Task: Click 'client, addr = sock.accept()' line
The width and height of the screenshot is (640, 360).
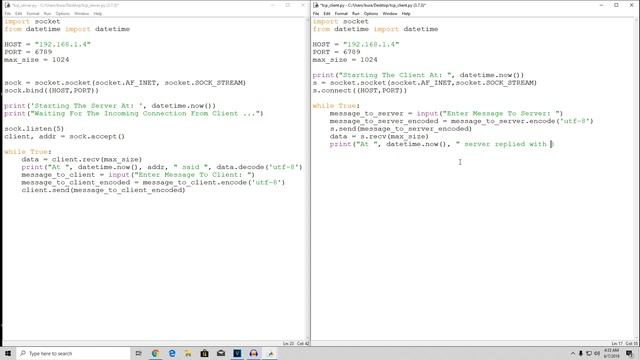Action: [64, 136]
